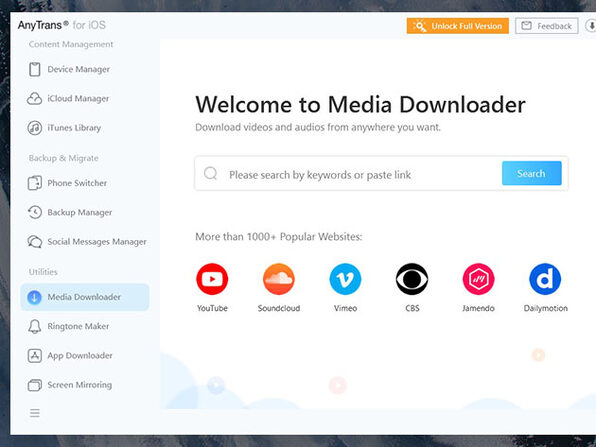
Task: Click the Vimeo text label
Action: (345, 308)
